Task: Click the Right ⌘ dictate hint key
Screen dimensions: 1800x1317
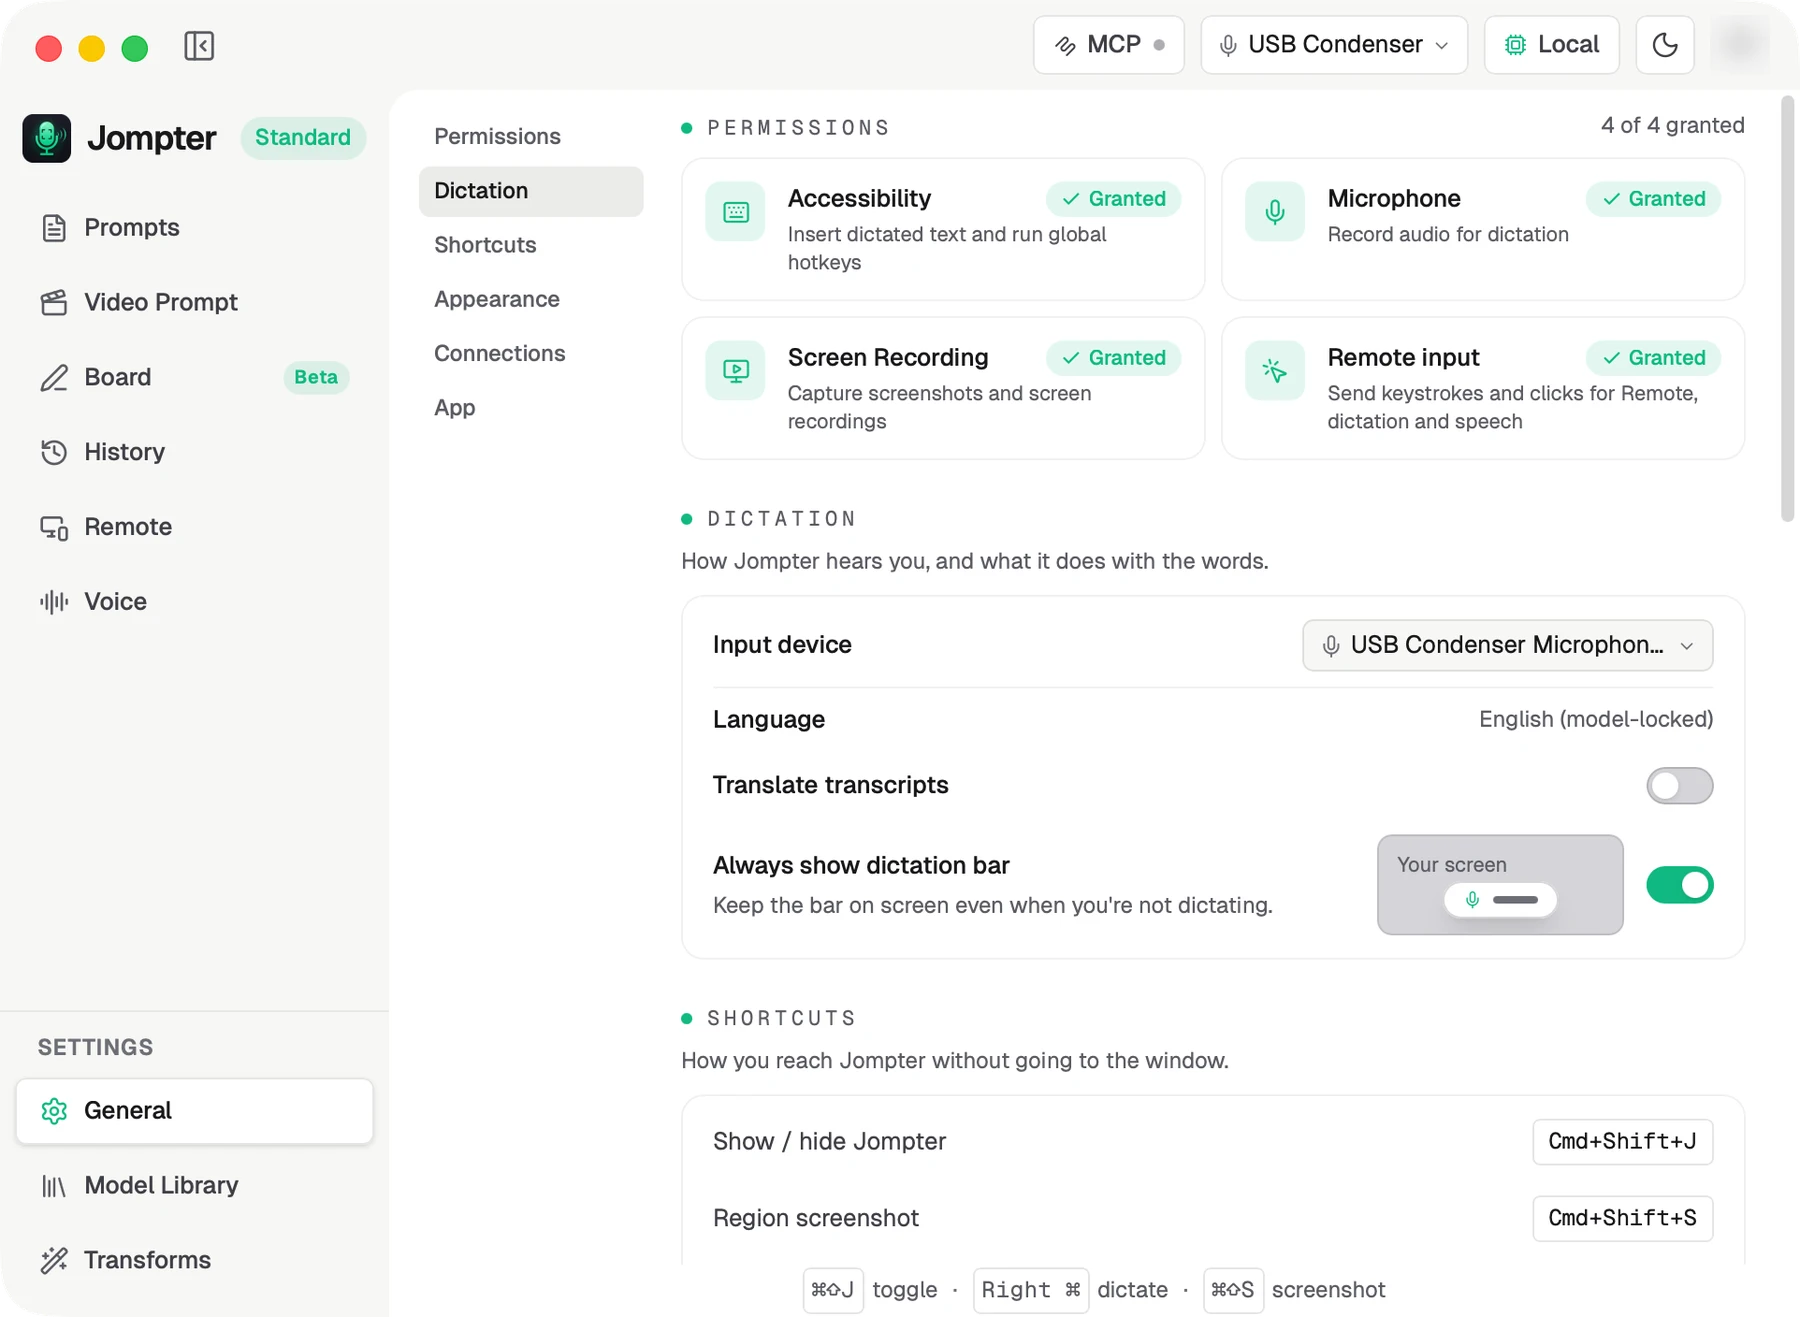Action: 1031,1291
